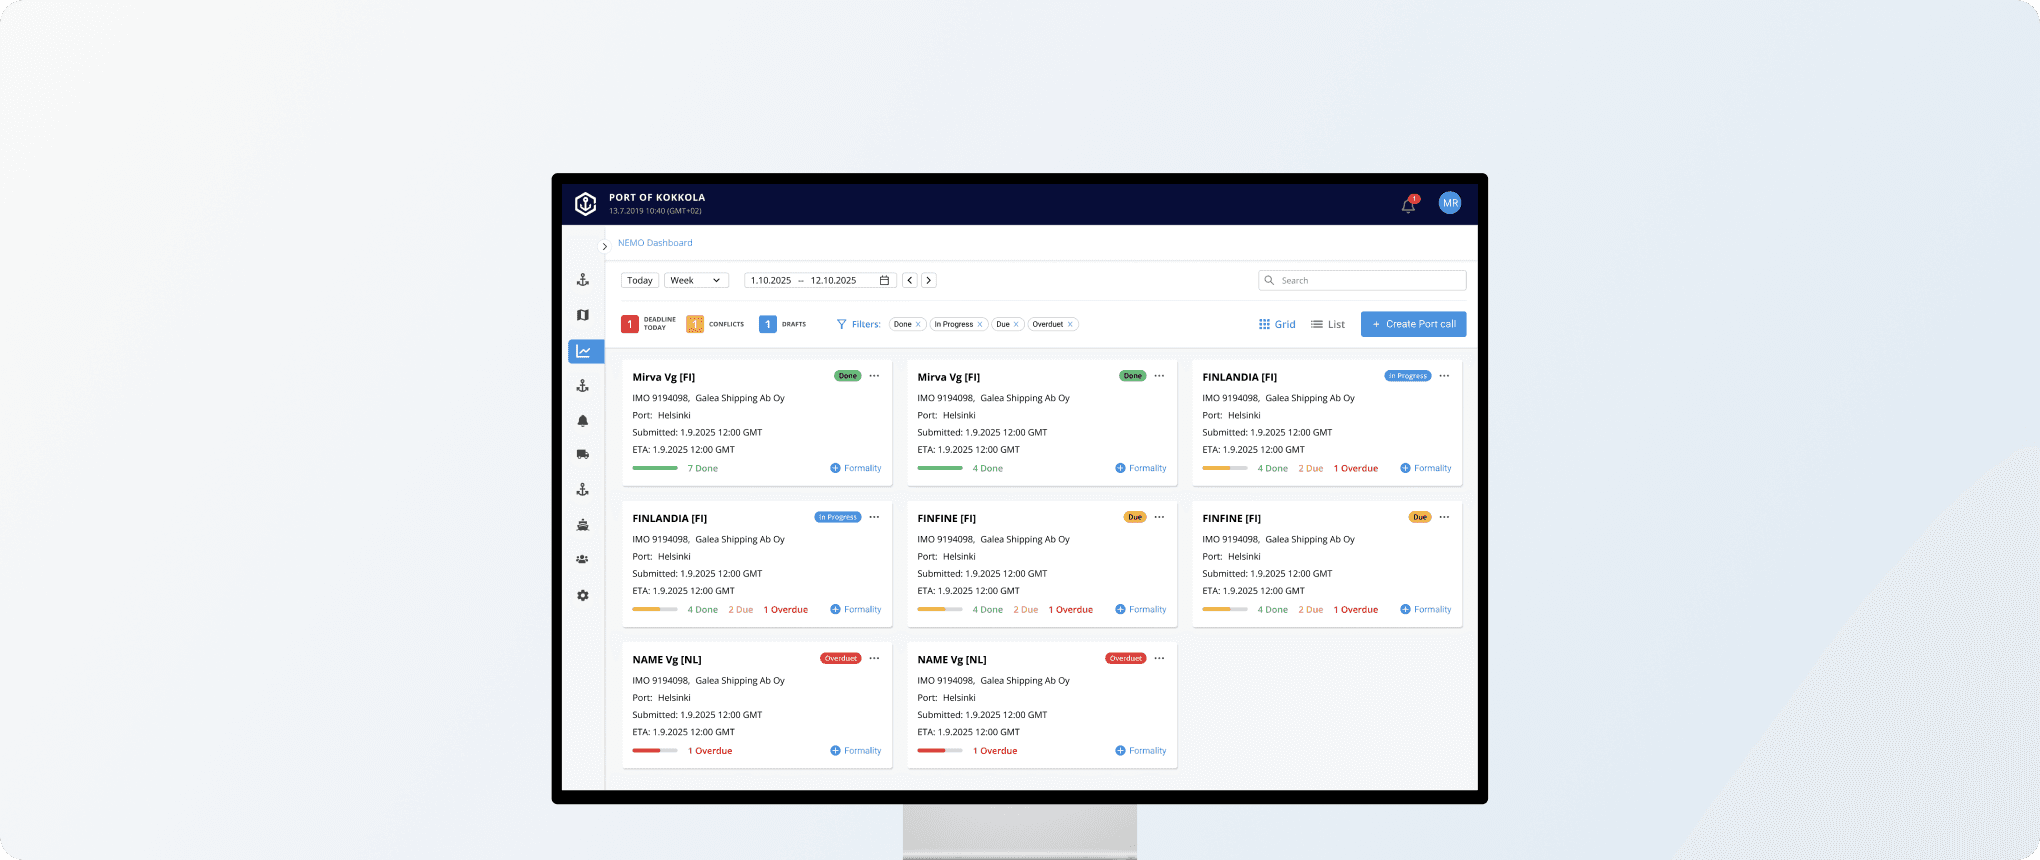Click Formality on the Mirva Vg 4 Done card
This screenshot has height=860, width=2040.
point(1141,468)
